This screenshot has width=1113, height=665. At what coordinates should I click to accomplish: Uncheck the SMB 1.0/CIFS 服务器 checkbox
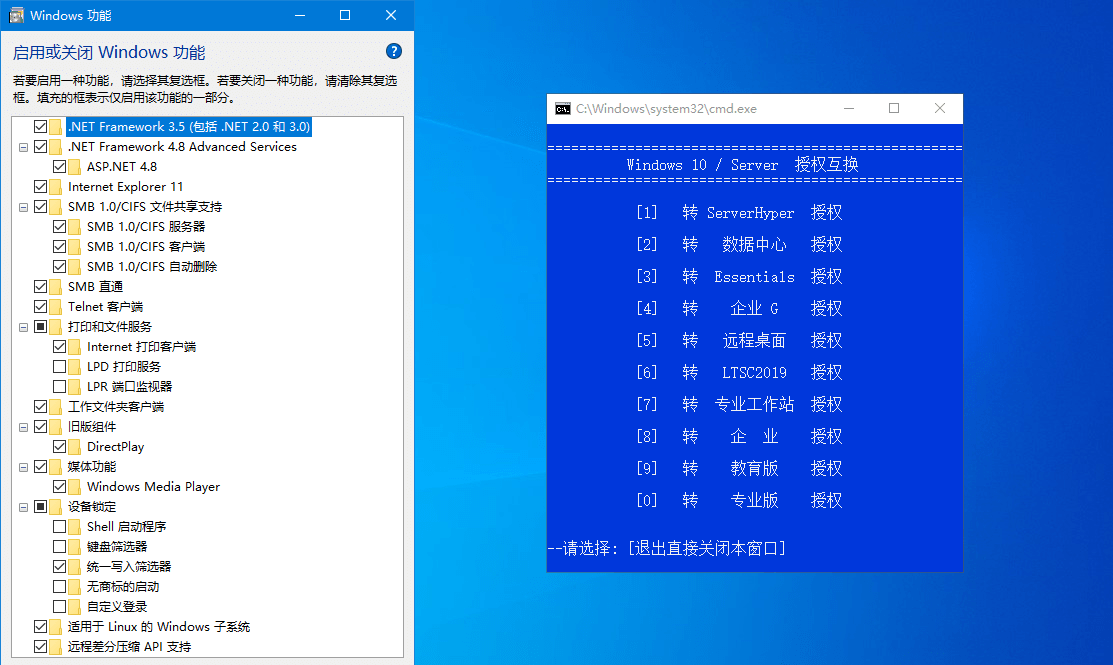pos(58,226)
